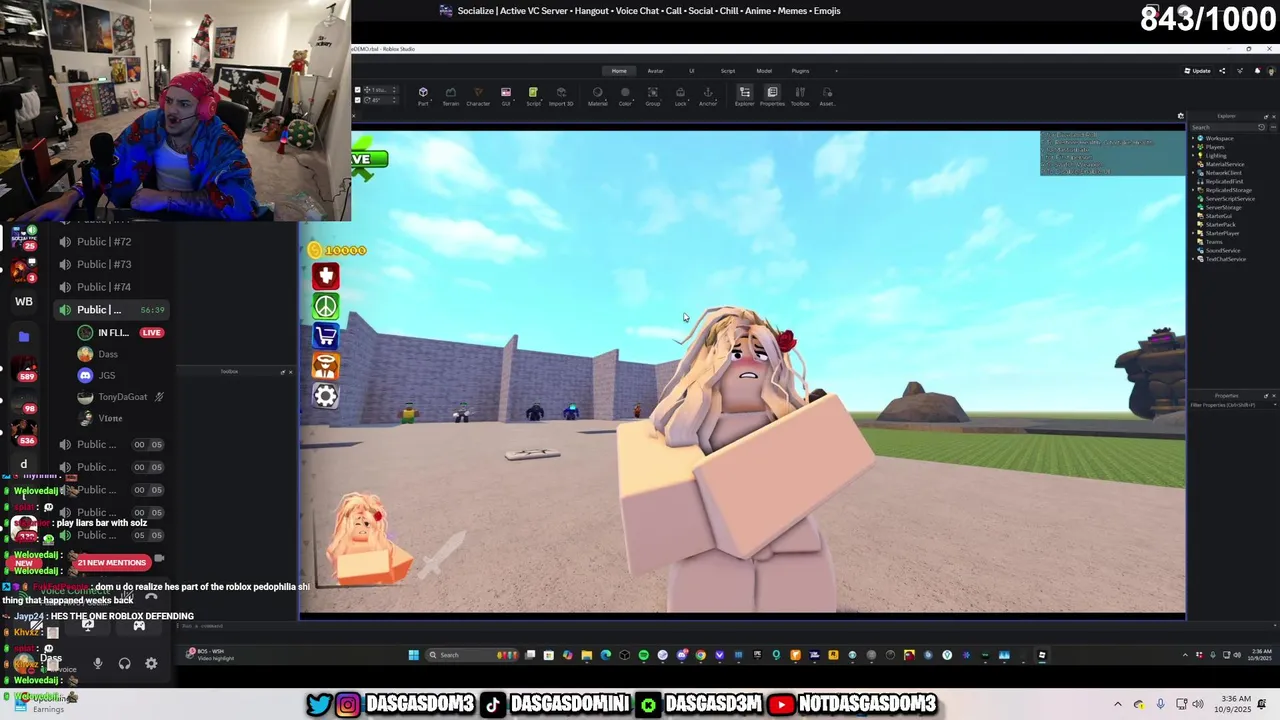Join Discord voice channel Public | #73
Screen dimensions: 1280x720
(105, 264)
